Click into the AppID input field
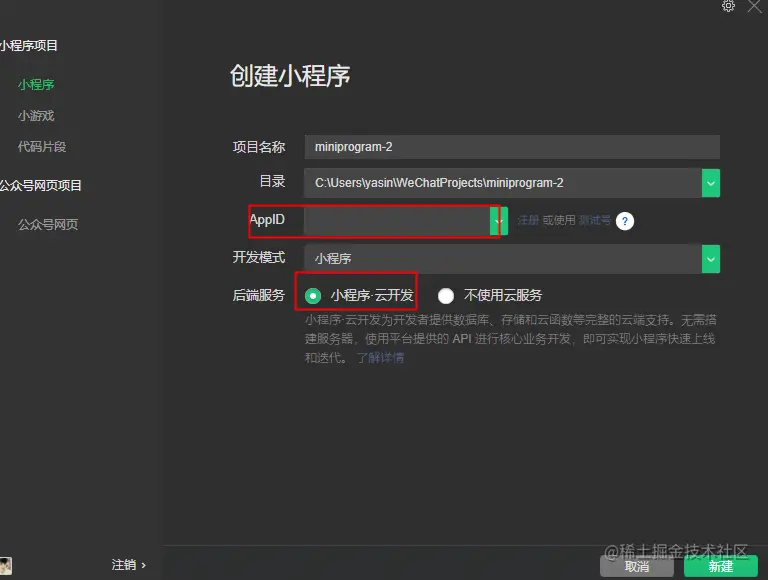Viewport: 768px width, 580px height. [x=397, y=221]
